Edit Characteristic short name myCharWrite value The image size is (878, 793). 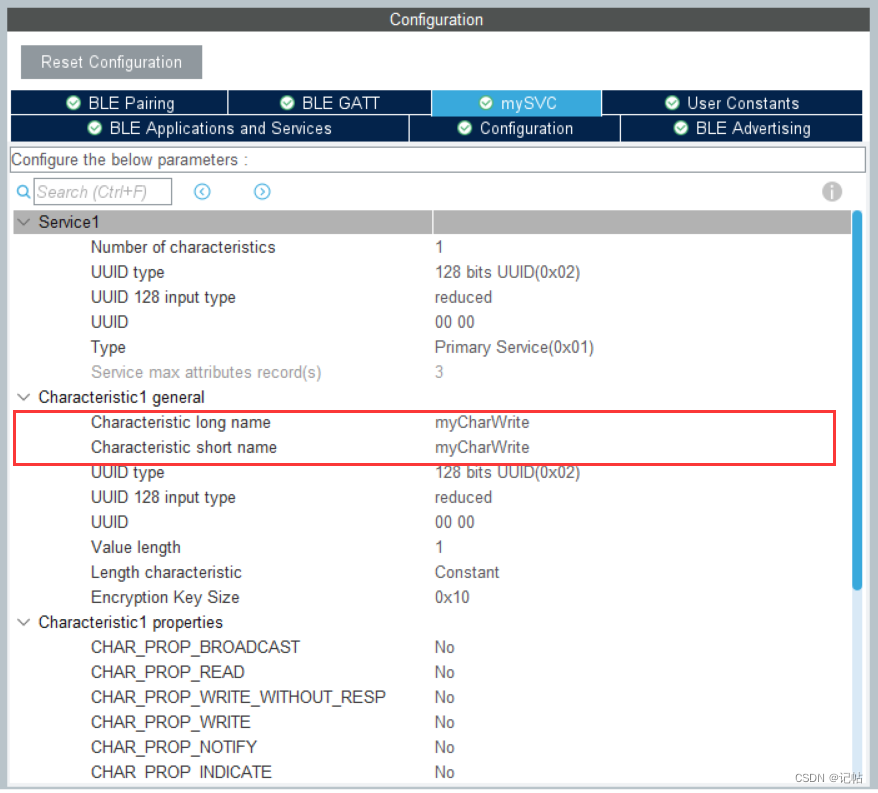(482, 448)
